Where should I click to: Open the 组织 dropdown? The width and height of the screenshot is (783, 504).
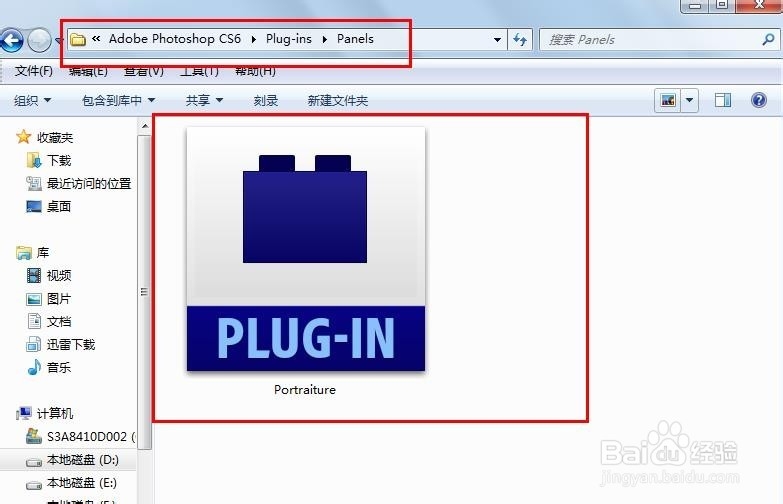[32, 100]
